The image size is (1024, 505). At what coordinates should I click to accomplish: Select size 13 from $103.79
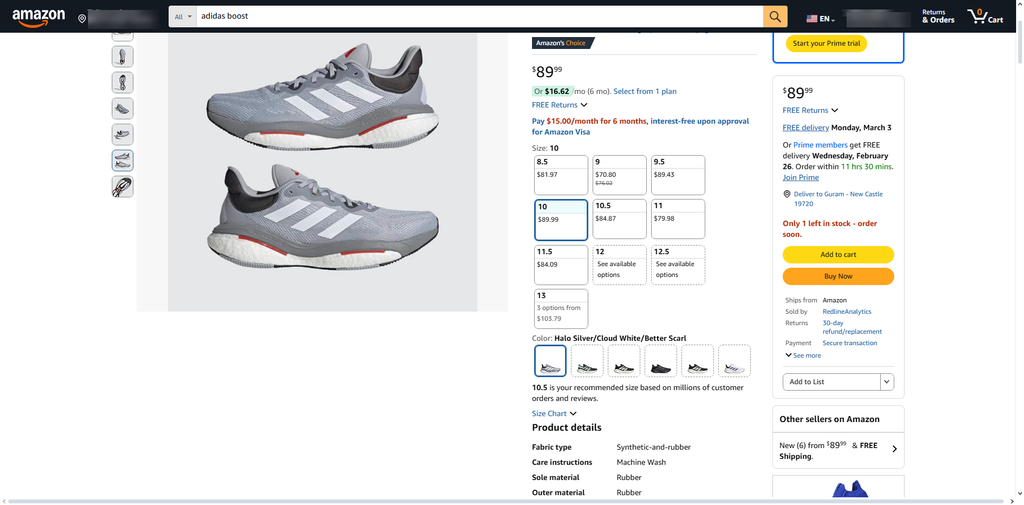(x=561, y=309)
